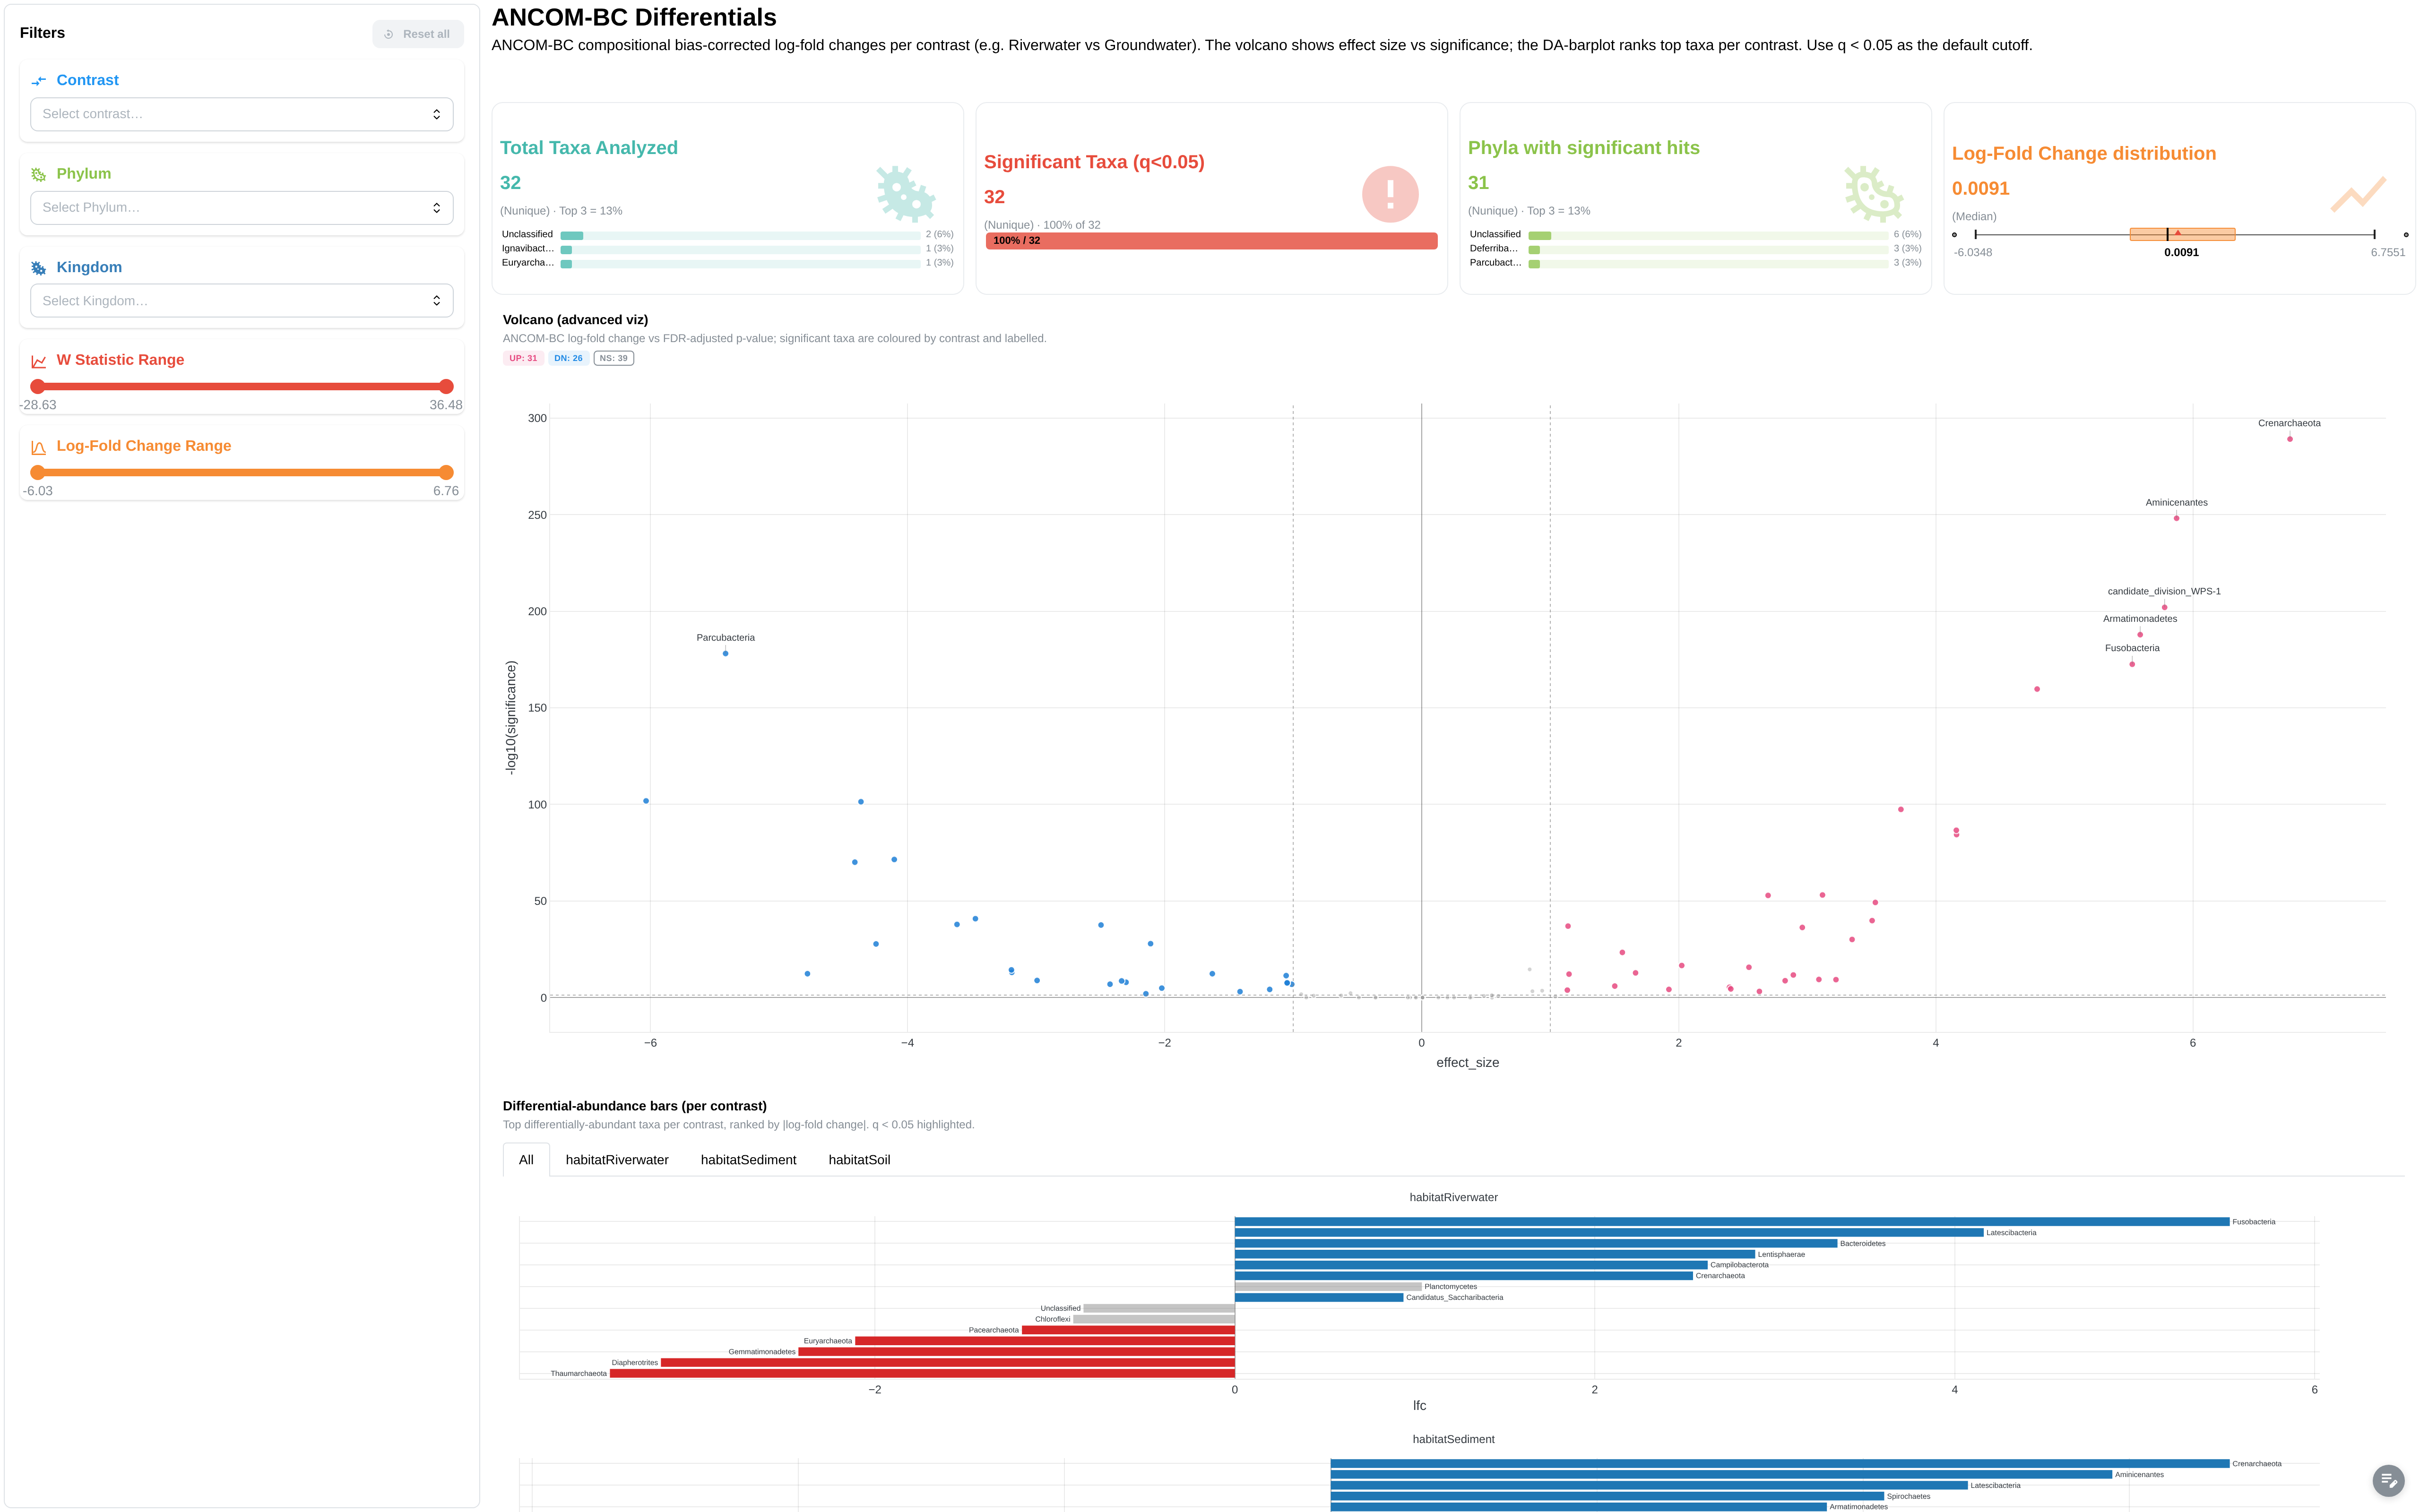The image size is (2420, 1512).
Task: Click the Aminicenantes point in volcano plot
Action: pyautogui.click(x=2176, y=518)
